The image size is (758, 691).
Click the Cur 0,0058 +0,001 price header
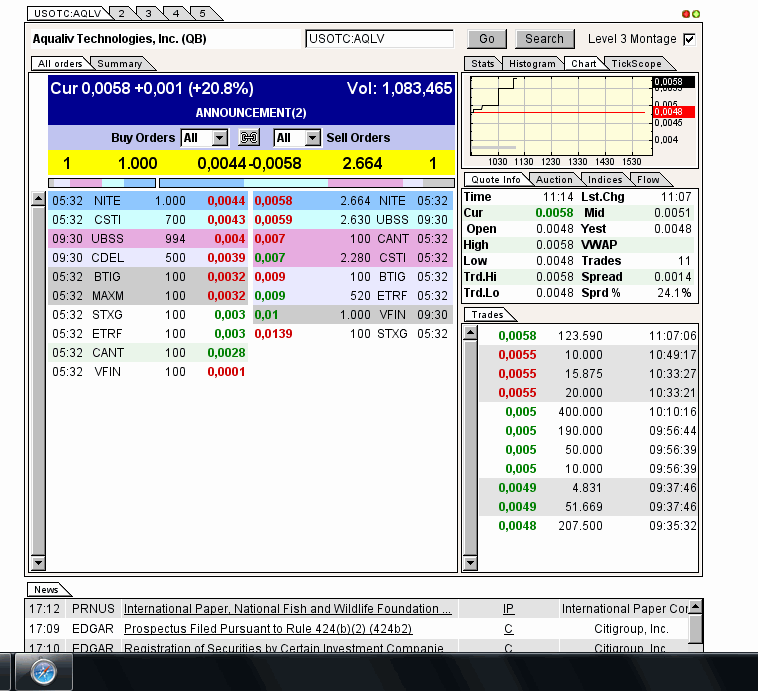152,88
